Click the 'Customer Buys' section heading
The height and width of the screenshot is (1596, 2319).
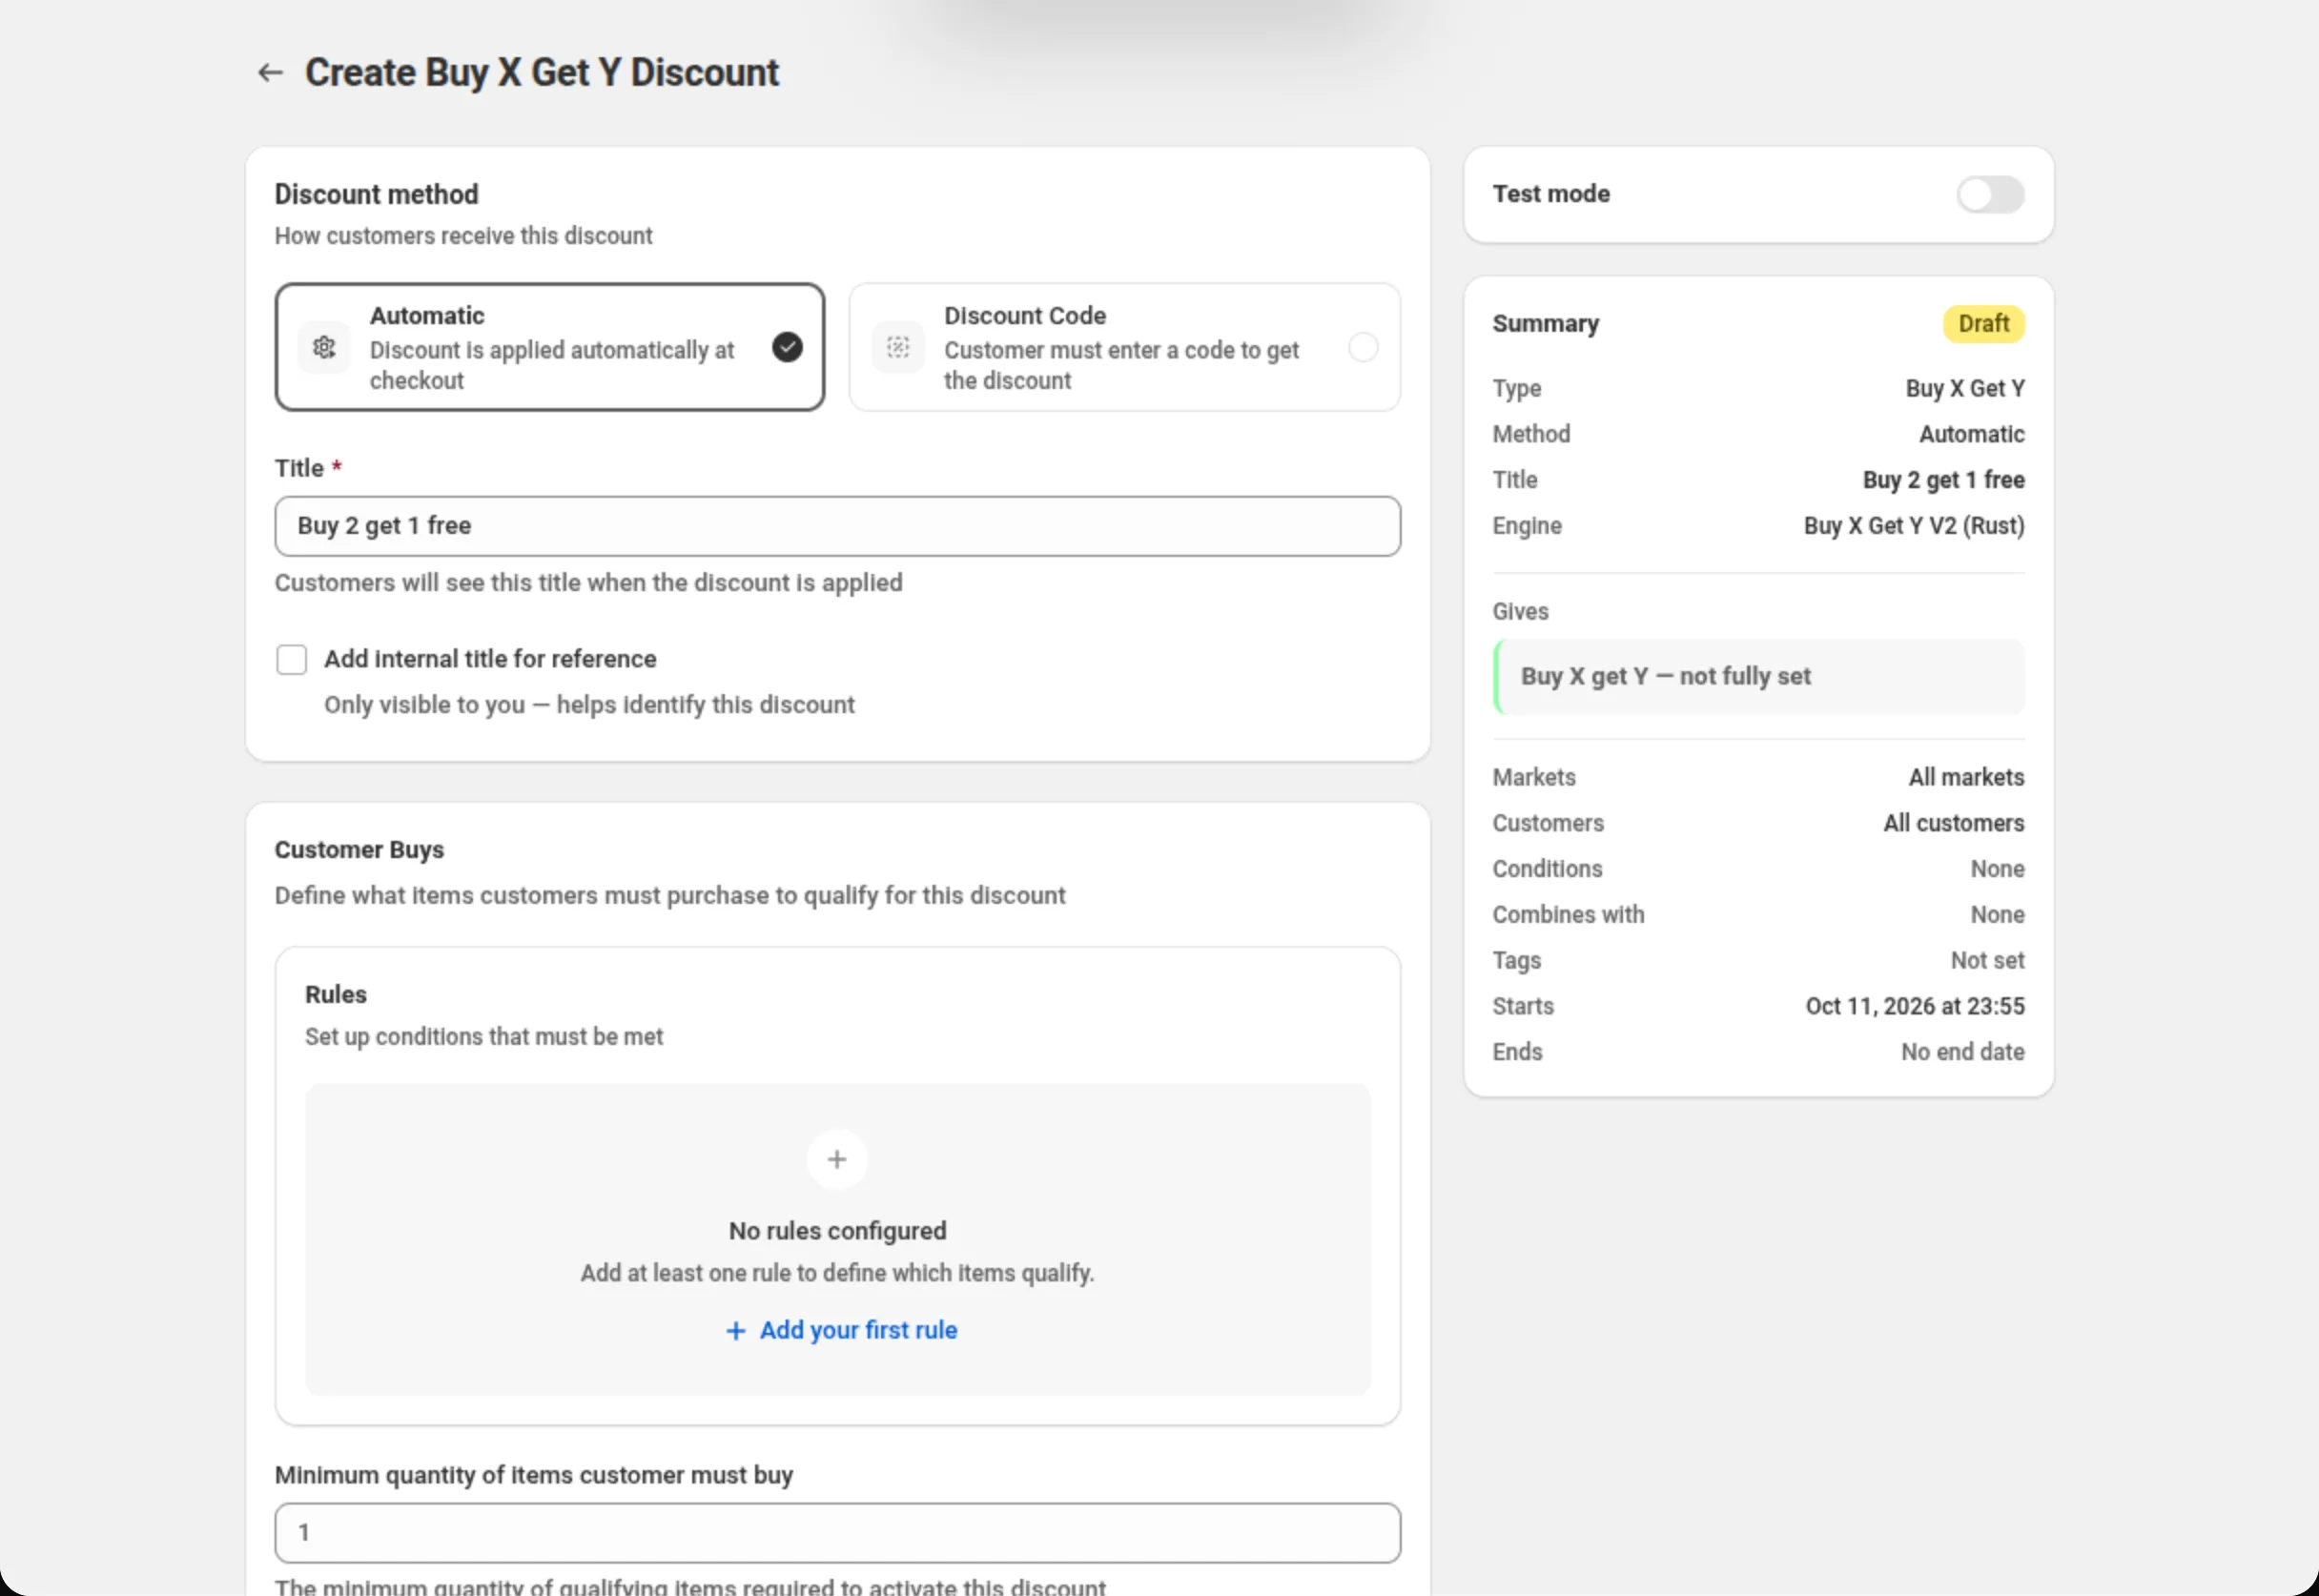359,850
